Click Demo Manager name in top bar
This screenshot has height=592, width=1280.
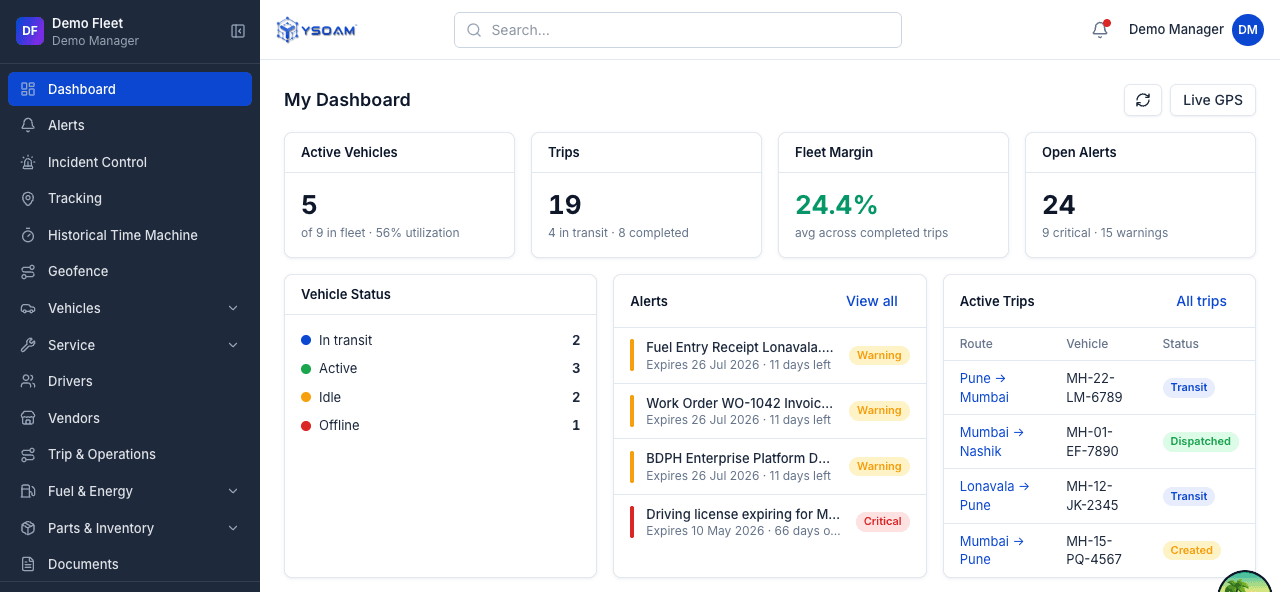click(x=1176, y=29)
